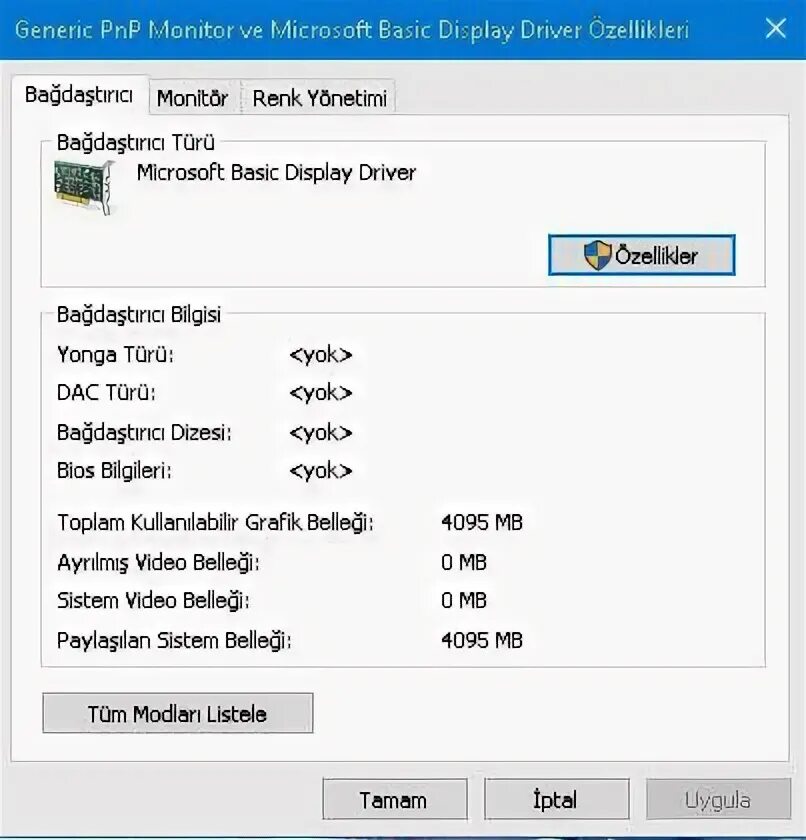Viewport: 806px width, 840px height.
Task: Select the Yonga Türü label
Action: click(115, 355)
